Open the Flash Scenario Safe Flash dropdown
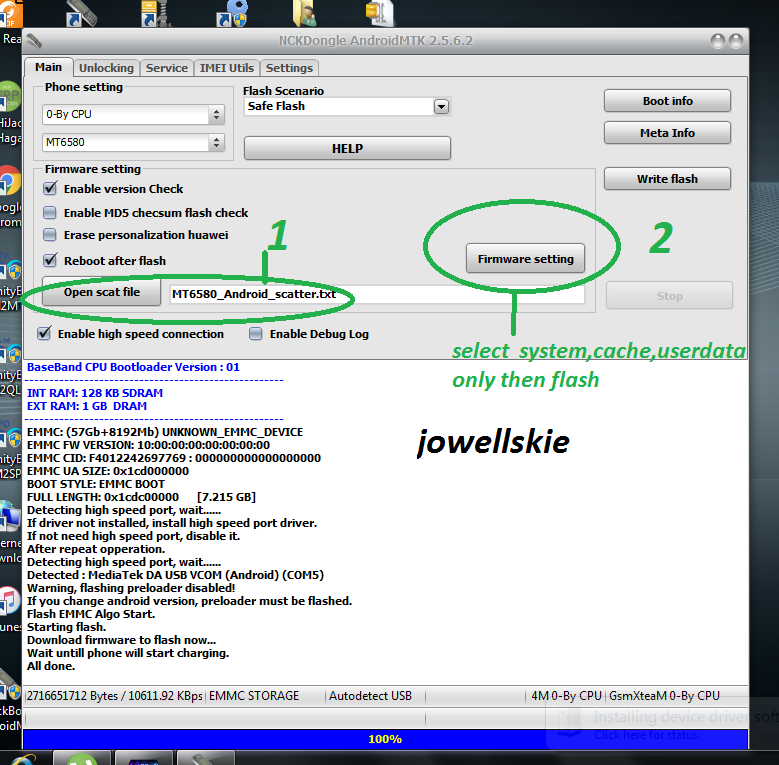Screen dimensions: 779x765 coord(441,106)
